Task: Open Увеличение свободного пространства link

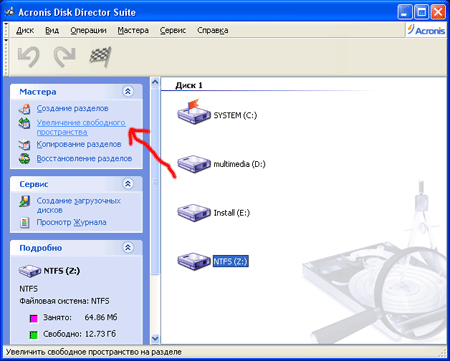Action: pyautogui.click(x=81, y=127)
